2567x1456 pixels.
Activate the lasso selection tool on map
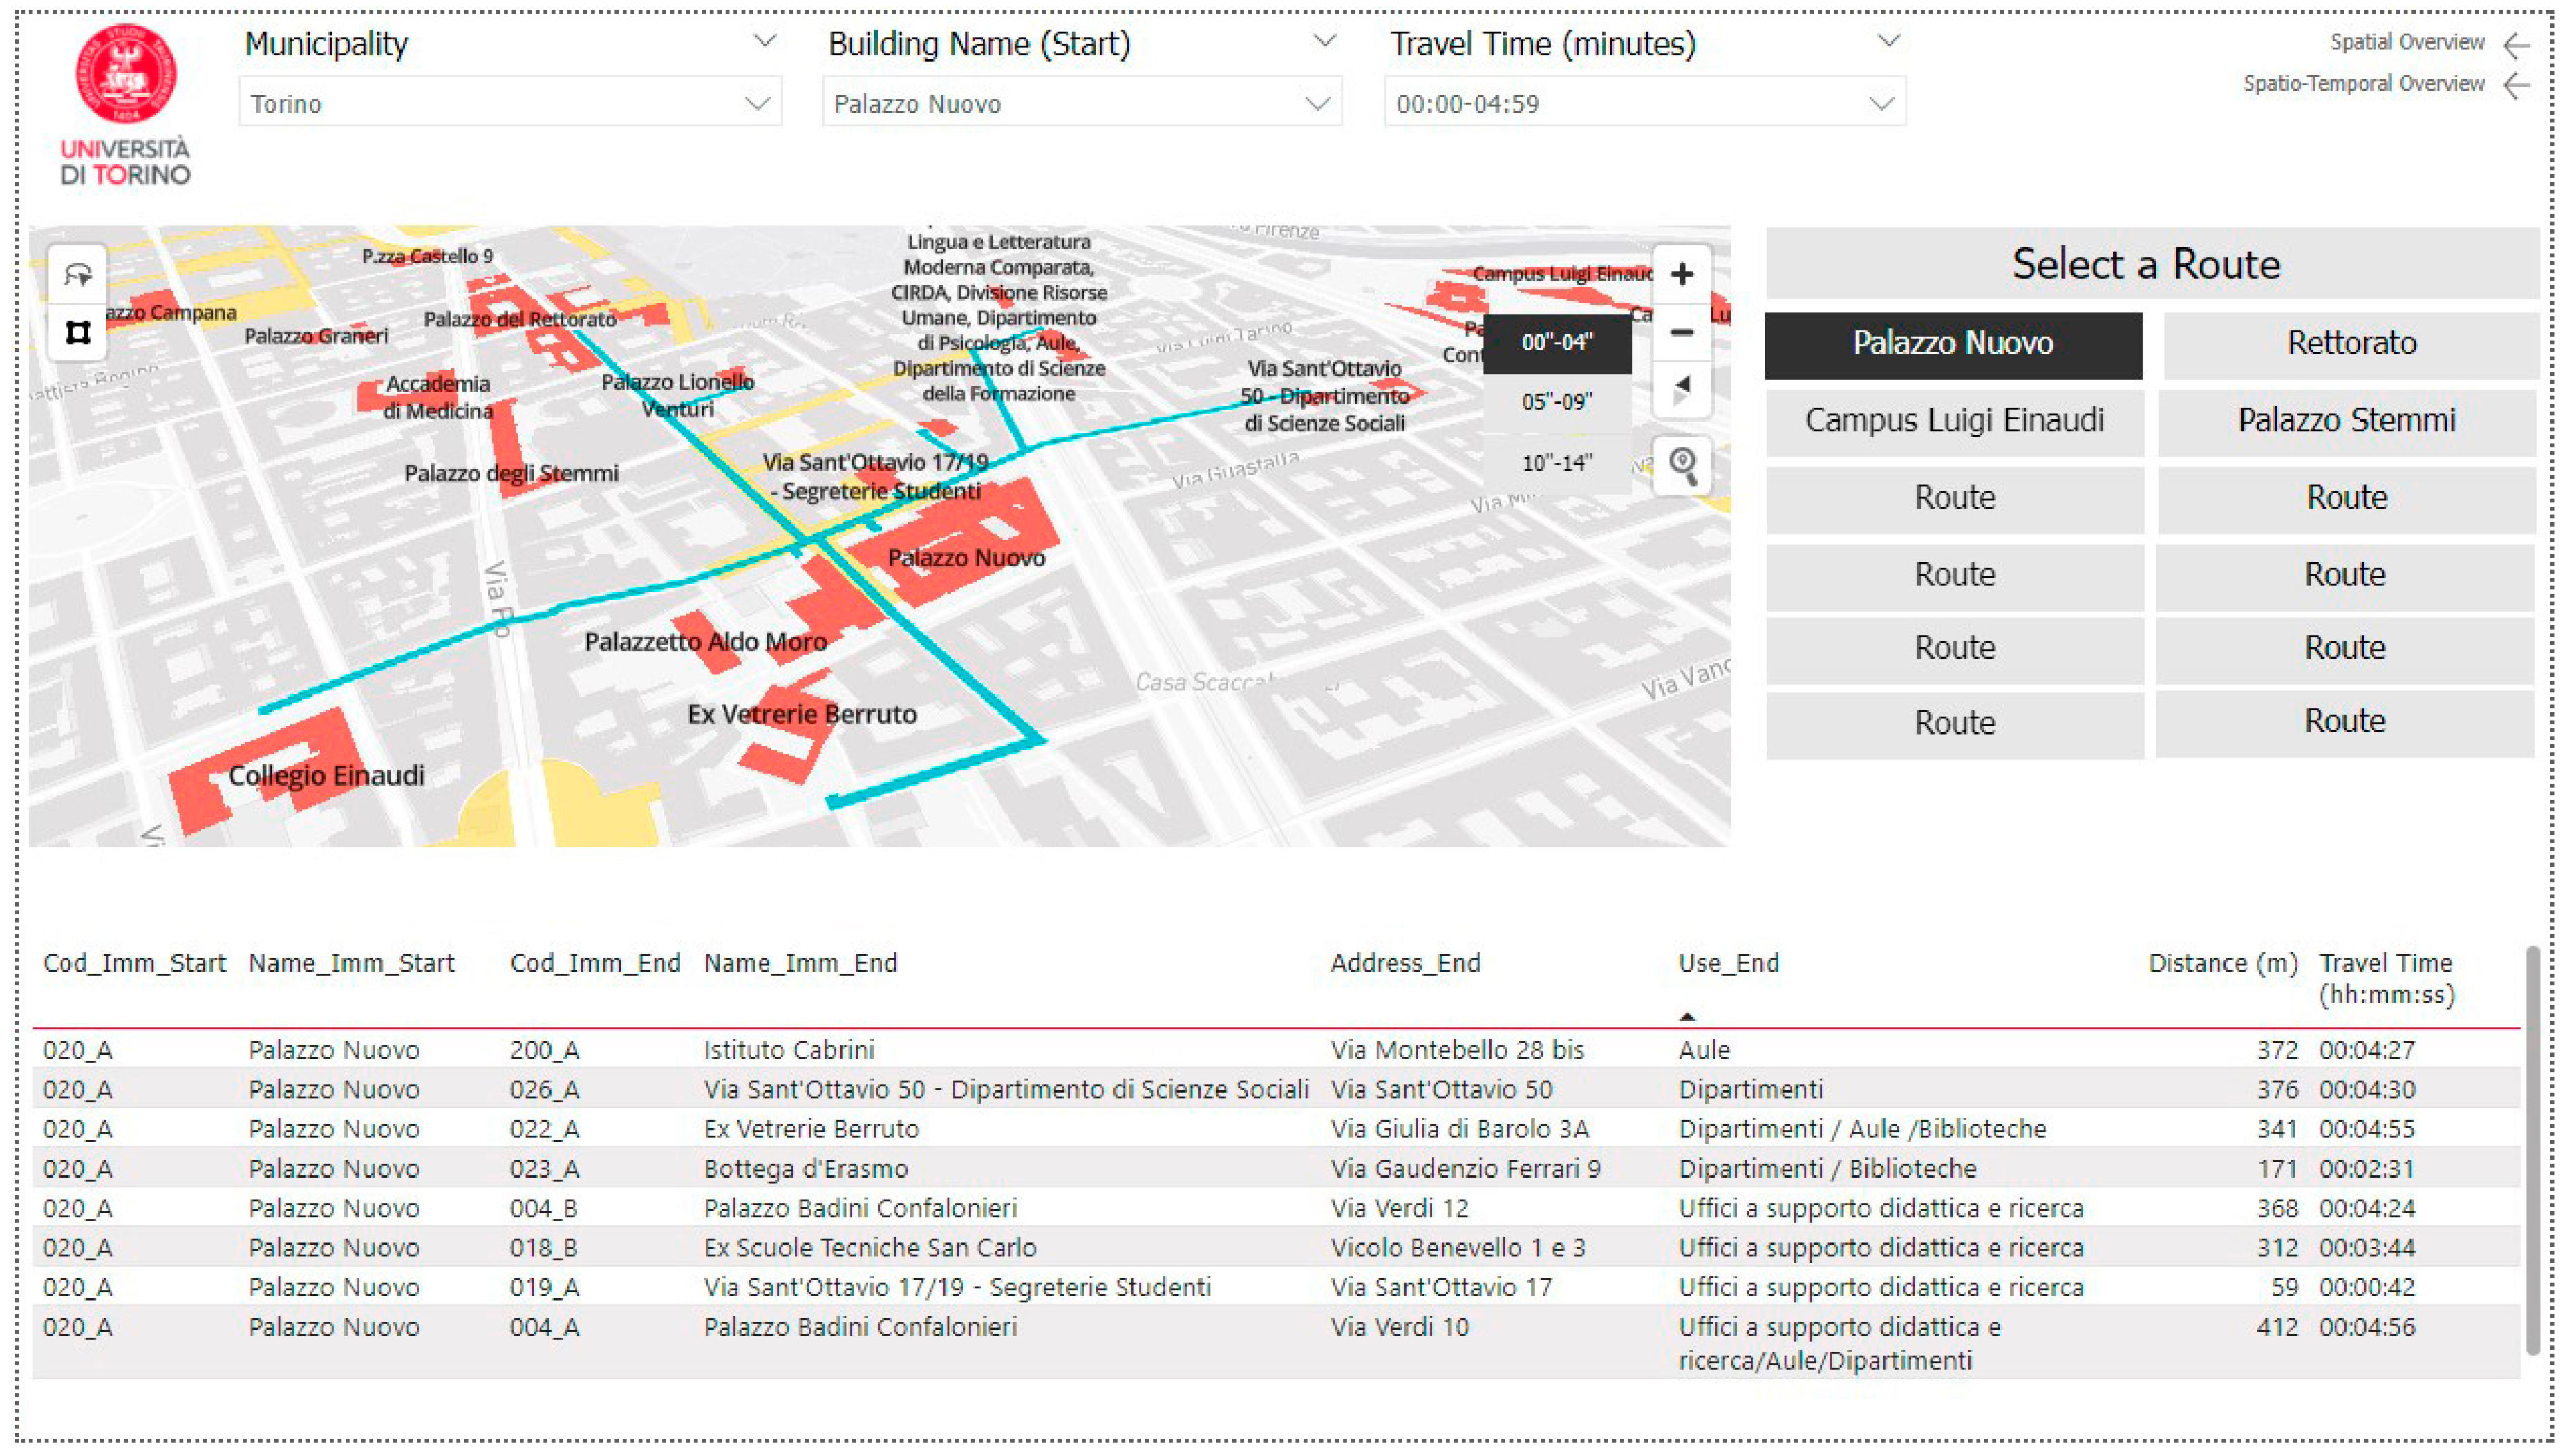pos(78,274)
